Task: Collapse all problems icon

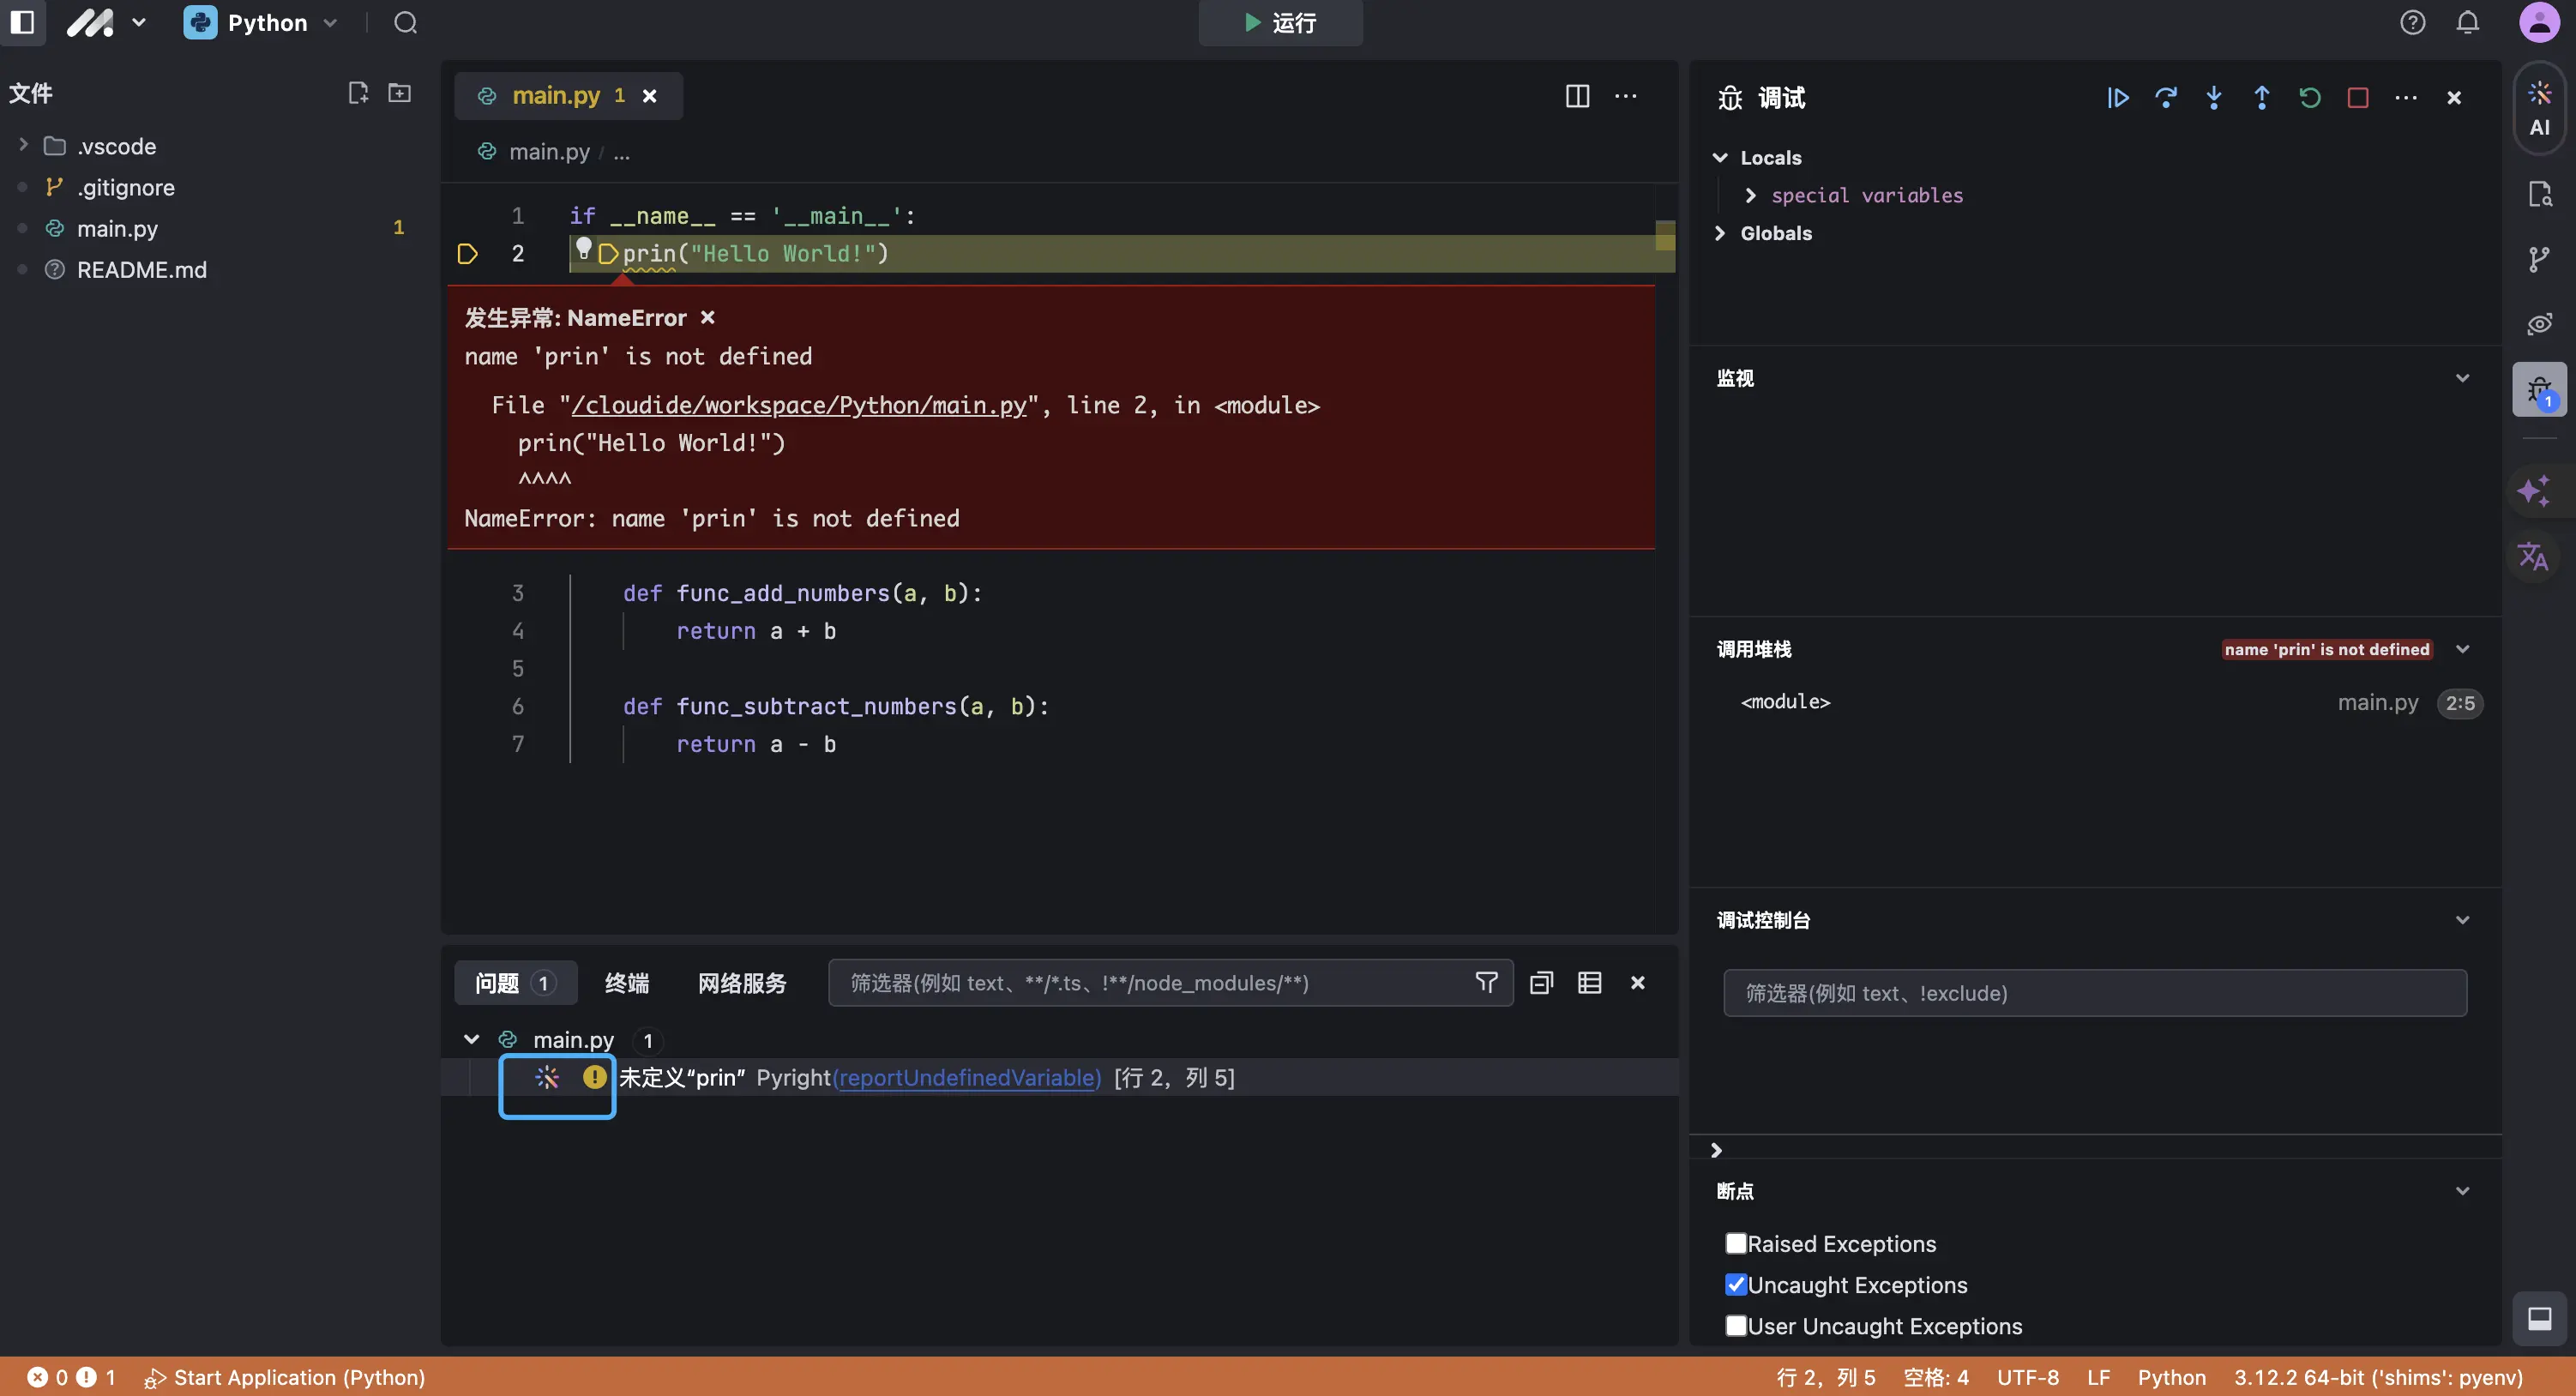Action: coord(1541,983)
